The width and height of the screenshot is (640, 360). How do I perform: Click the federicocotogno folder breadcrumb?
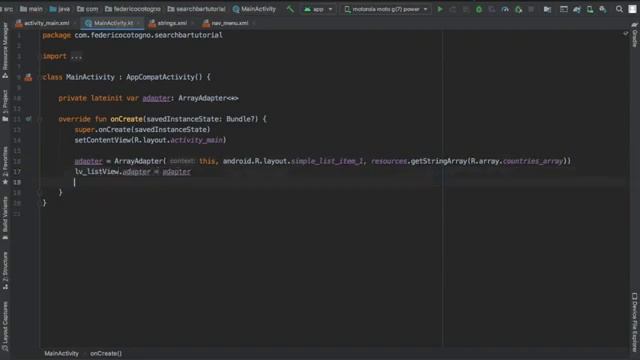(133, 9)
